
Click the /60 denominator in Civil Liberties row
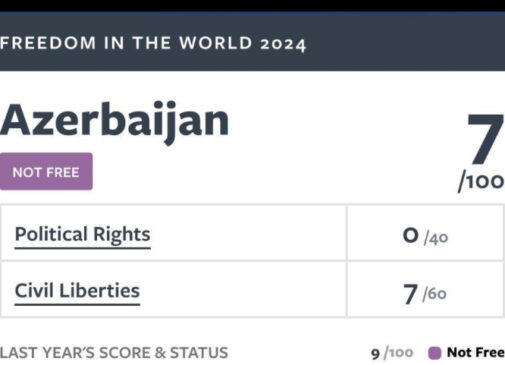[x=434, y=294]
